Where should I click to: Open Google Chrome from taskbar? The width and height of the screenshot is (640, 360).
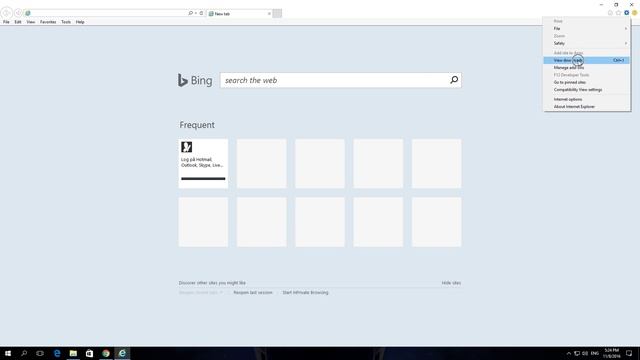tap(106, 353)
